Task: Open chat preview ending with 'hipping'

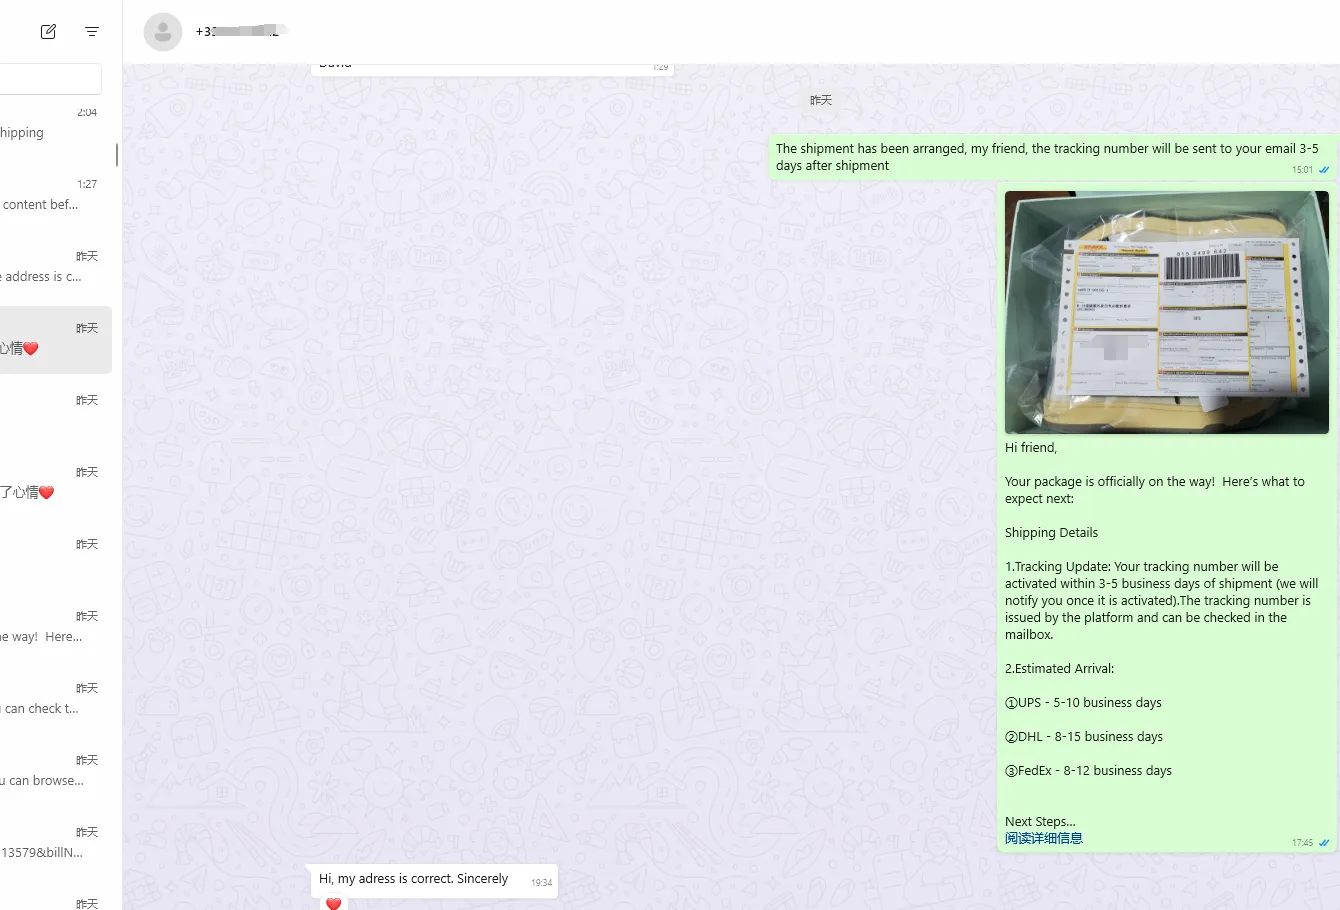Action: point(22,132)
